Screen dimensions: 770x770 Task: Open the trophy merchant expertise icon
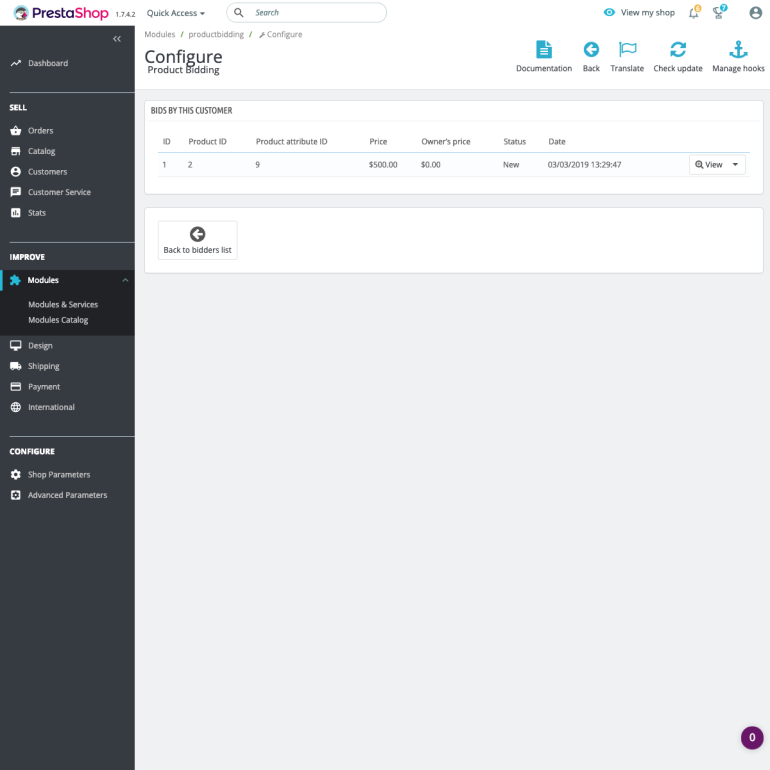pos(718,13)
